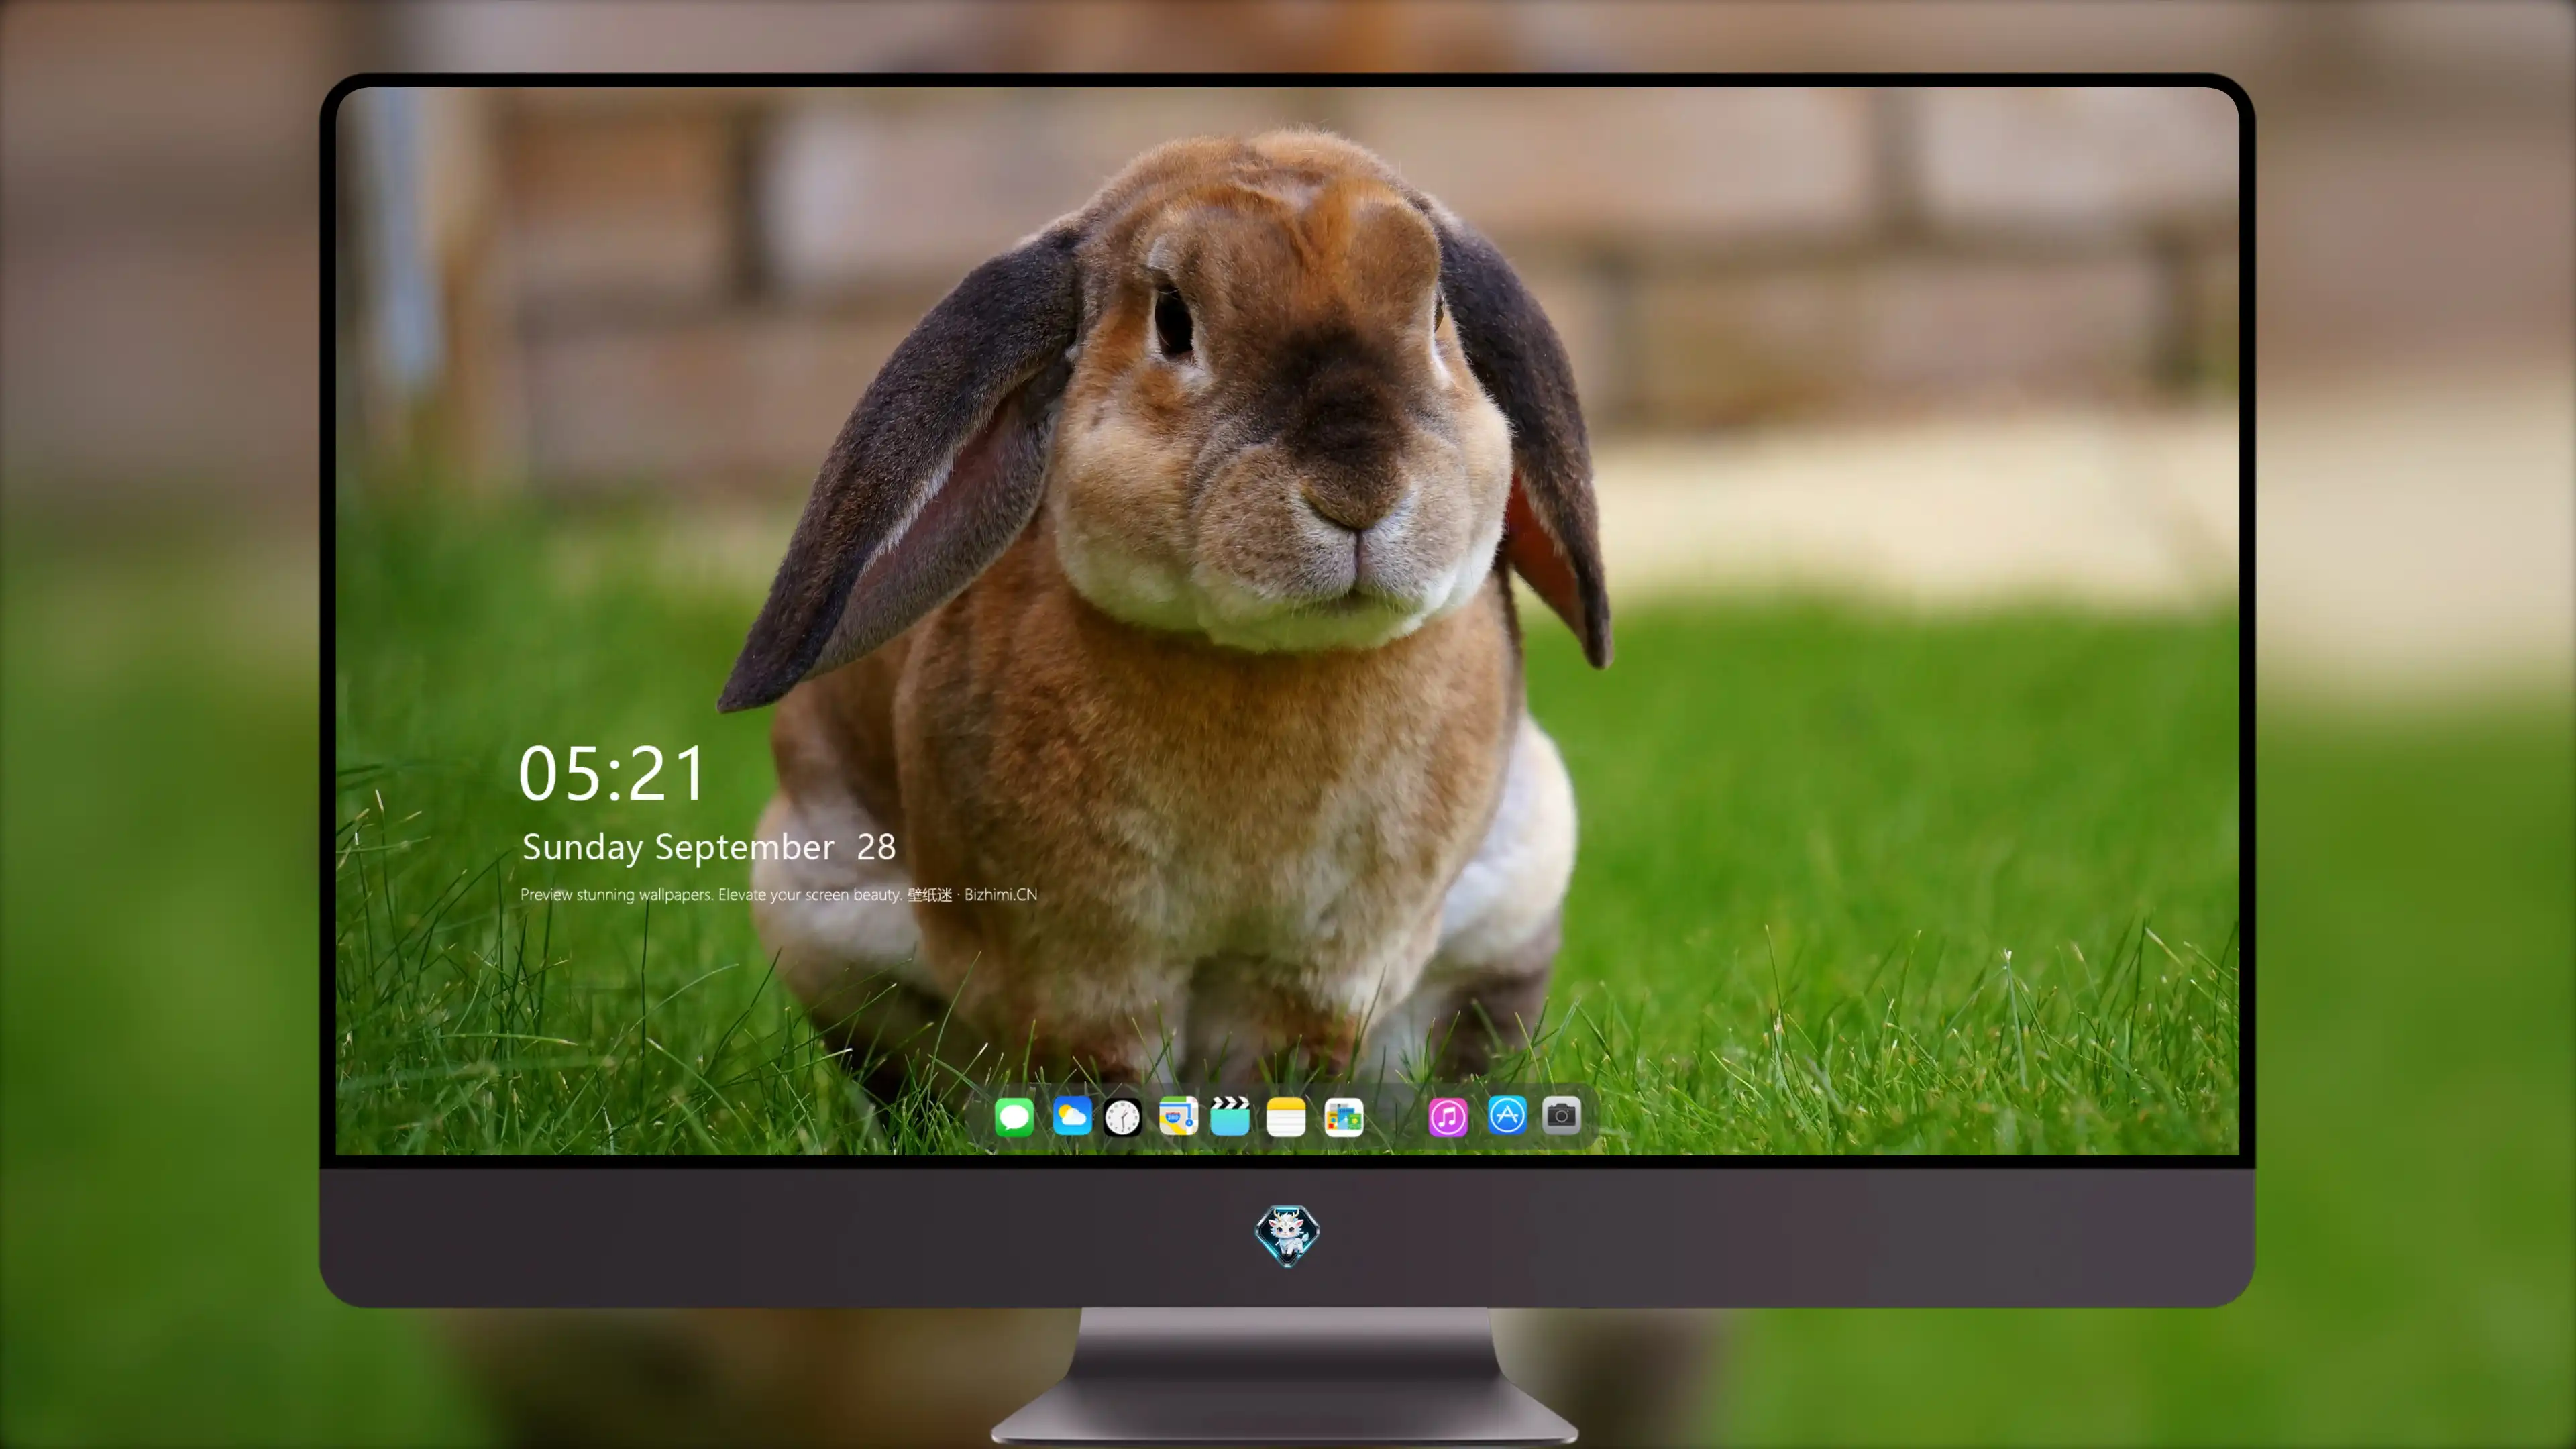Open the Notes app in the dock
Screen dimensions: 2576x1449
(x=1286, y=1117)
